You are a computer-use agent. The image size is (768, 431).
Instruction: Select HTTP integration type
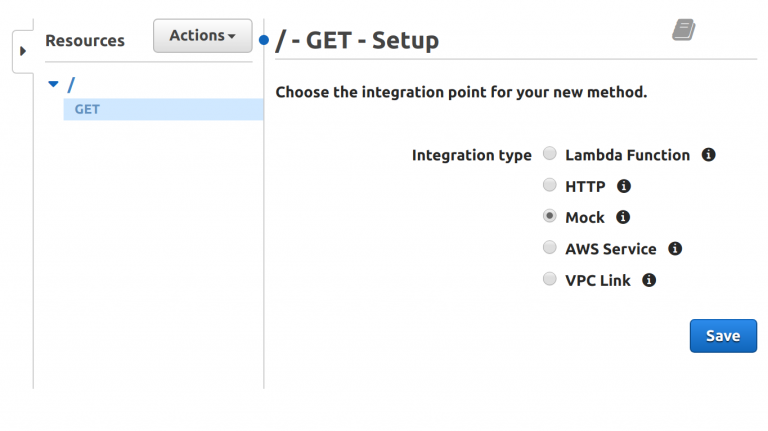point(550,185)
